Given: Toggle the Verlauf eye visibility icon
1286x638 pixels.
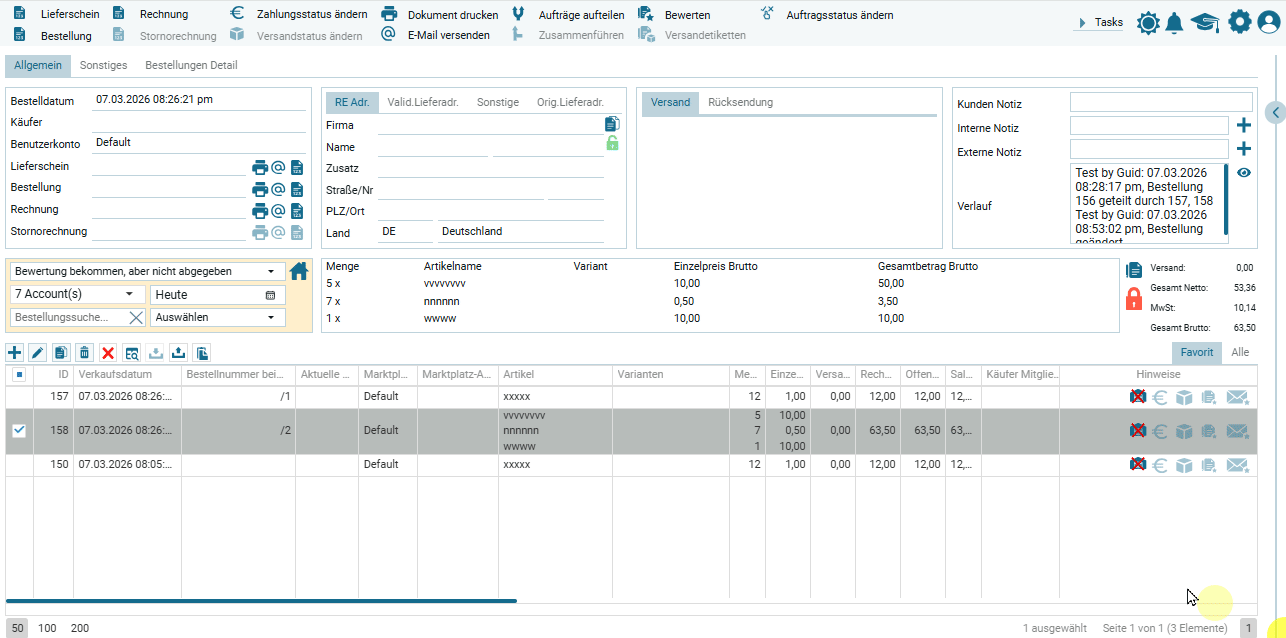Looking at the screenshot, I should 1244,172.
